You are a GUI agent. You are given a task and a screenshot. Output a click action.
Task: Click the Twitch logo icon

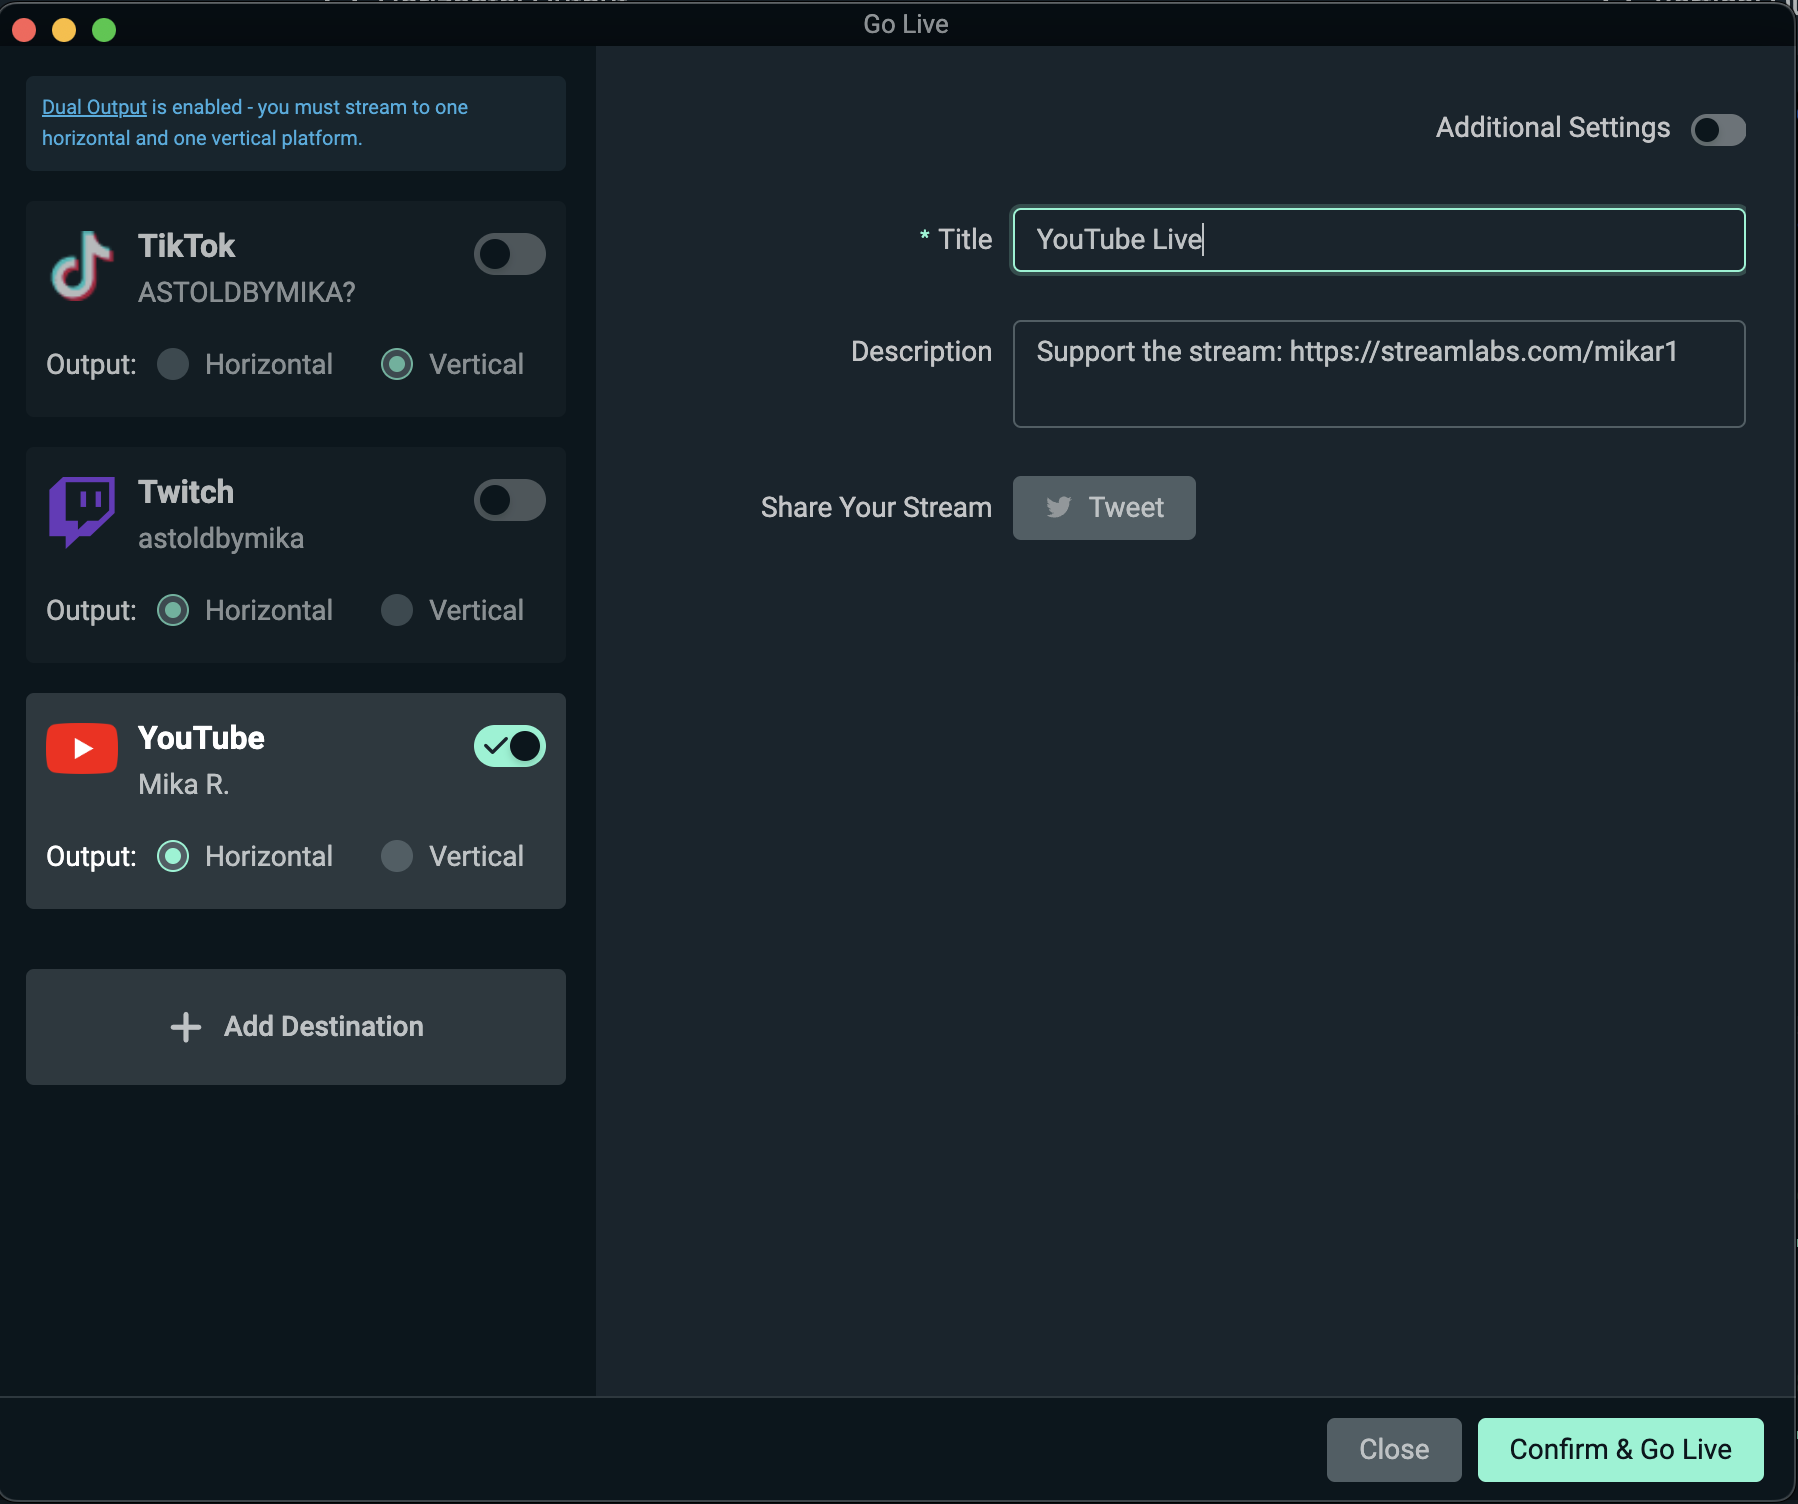(x=82, y=512)
